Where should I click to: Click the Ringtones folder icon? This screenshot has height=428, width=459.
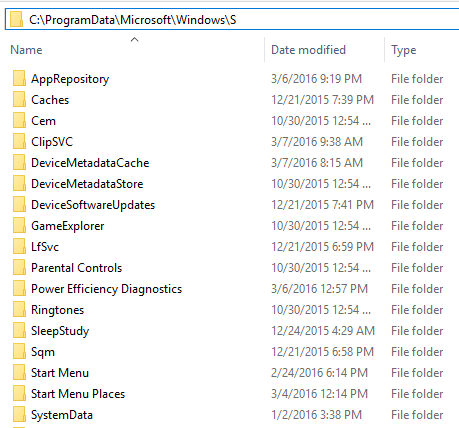[19, 310]
